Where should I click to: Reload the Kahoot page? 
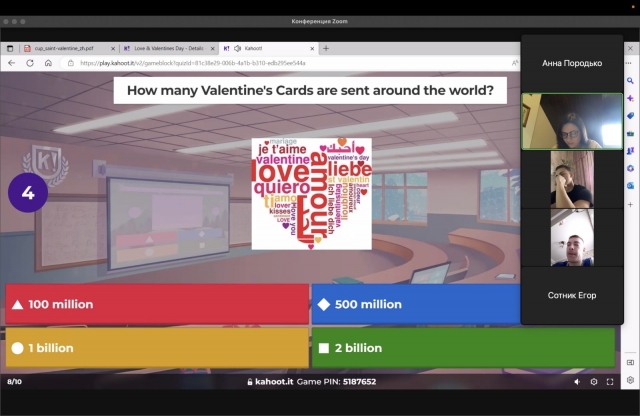(x=30, y=63)
